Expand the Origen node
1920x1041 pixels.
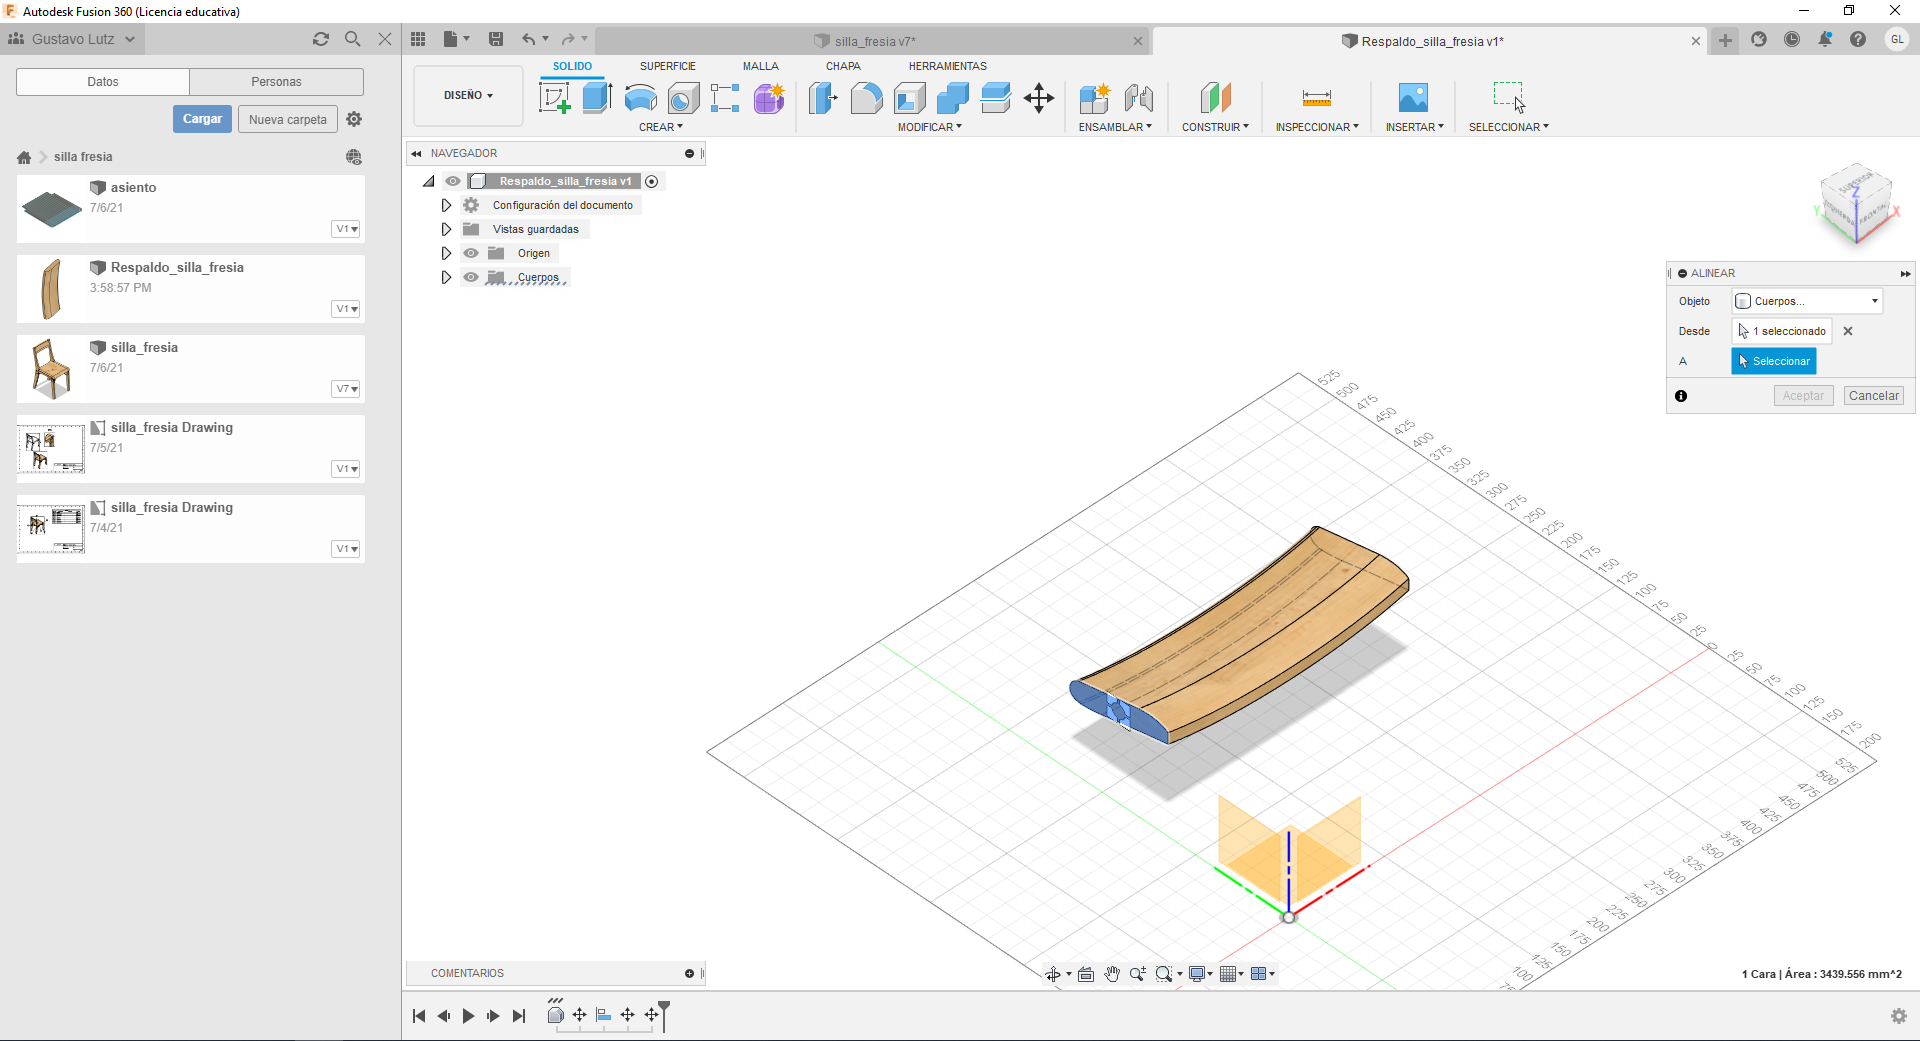pyautogui.click(x=446, y=253)
